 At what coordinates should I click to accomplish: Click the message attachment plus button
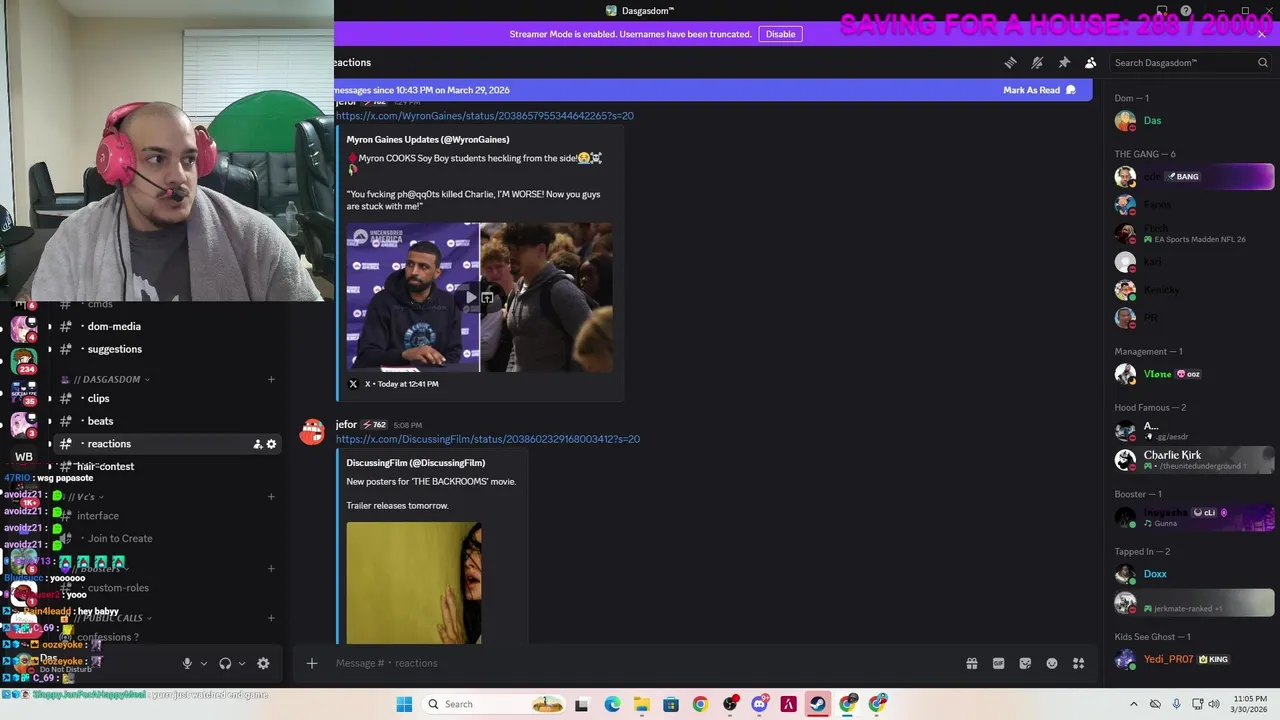click(312, 663)
